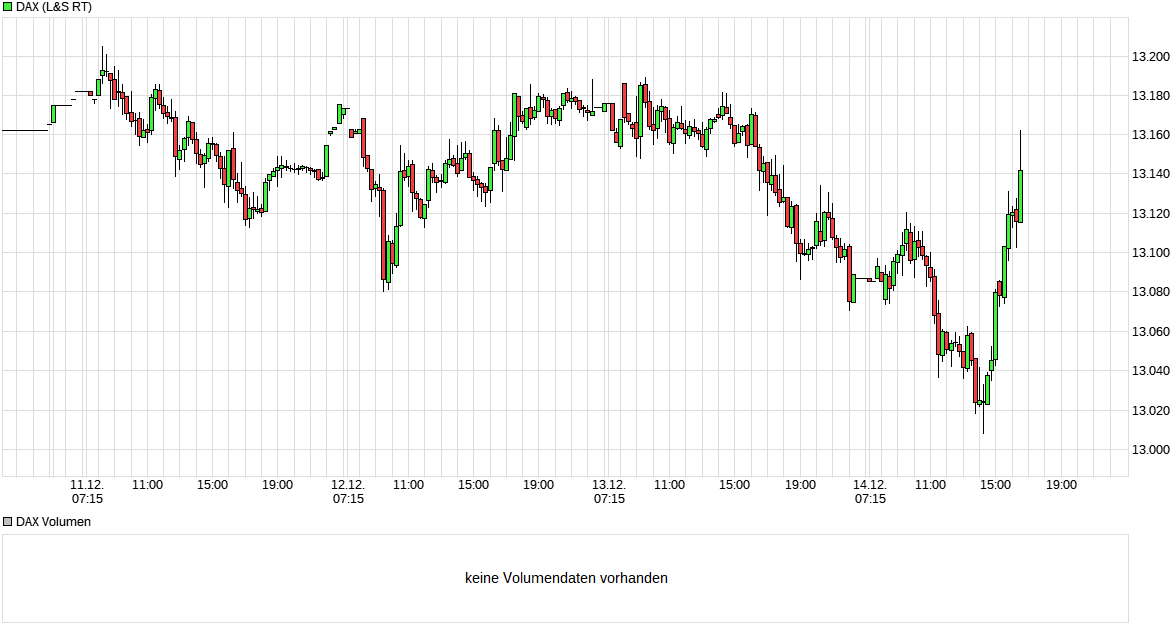
Task: Click the 13.080 price axis label
Action: click(x=1150, y=291)
